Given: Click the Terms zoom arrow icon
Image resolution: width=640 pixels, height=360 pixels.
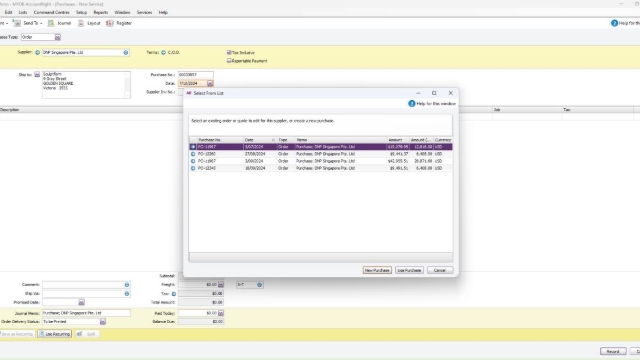Looking at the screenshot, I should click(x=163, y=52).
